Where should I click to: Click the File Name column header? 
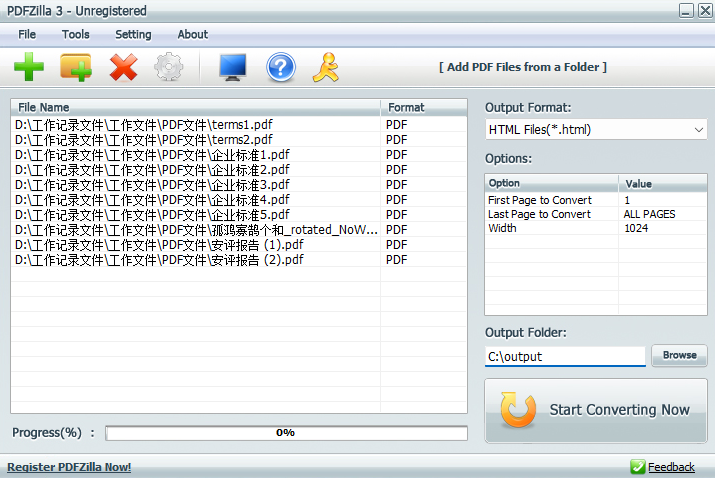point(196,107)
